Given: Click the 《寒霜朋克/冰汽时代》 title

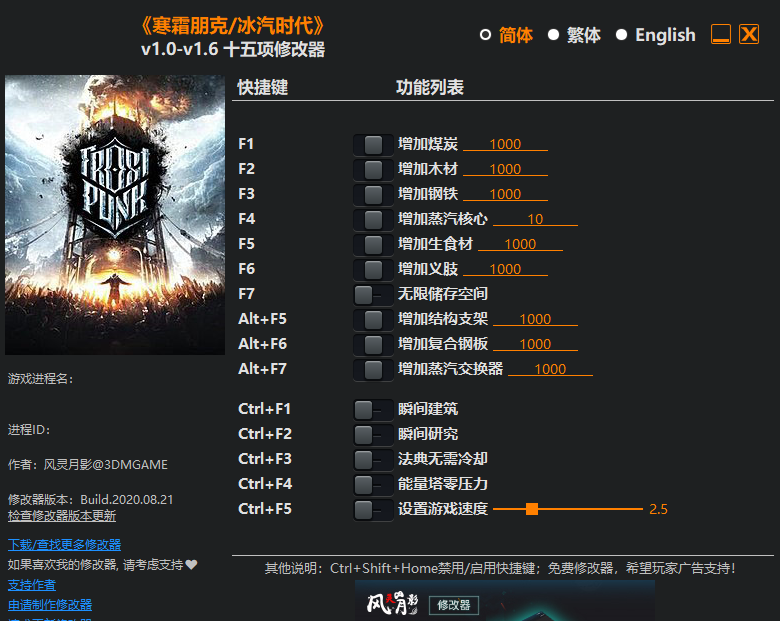Looking at the screenshot, I should pos(233,26).
